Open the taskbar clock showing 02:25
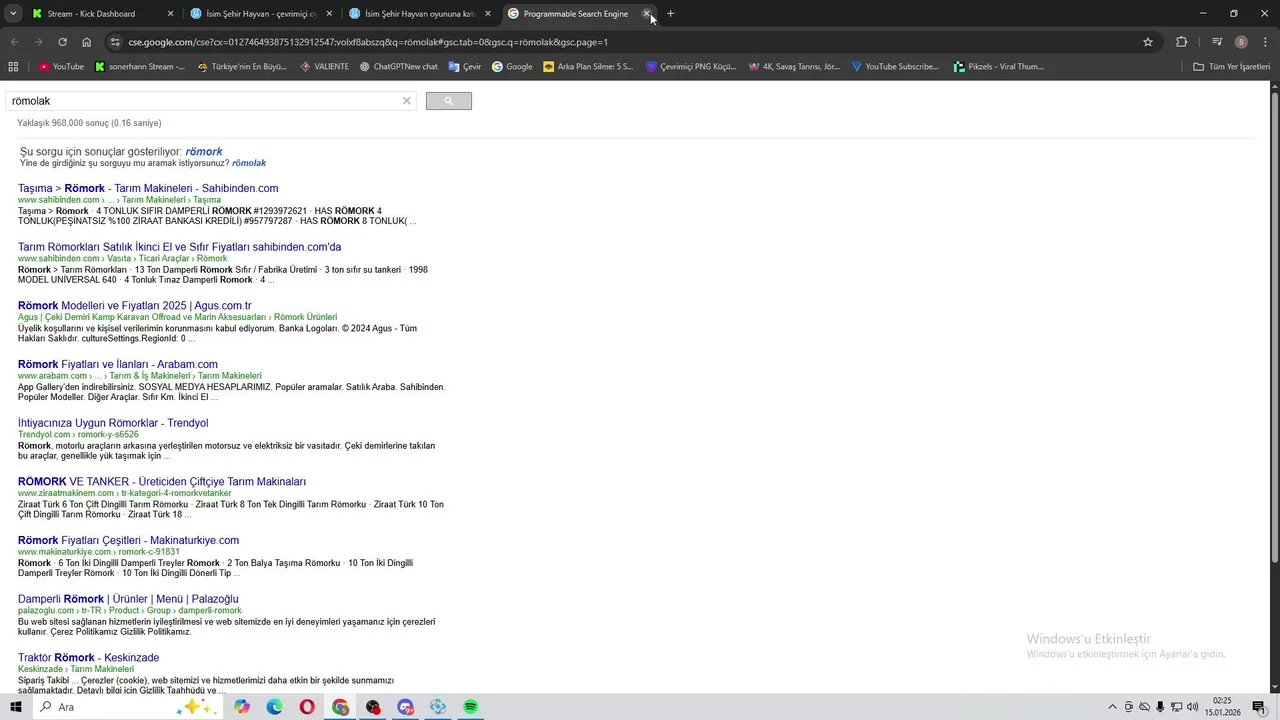Viewport: 1280px width, 720px height. [1222, 707]
